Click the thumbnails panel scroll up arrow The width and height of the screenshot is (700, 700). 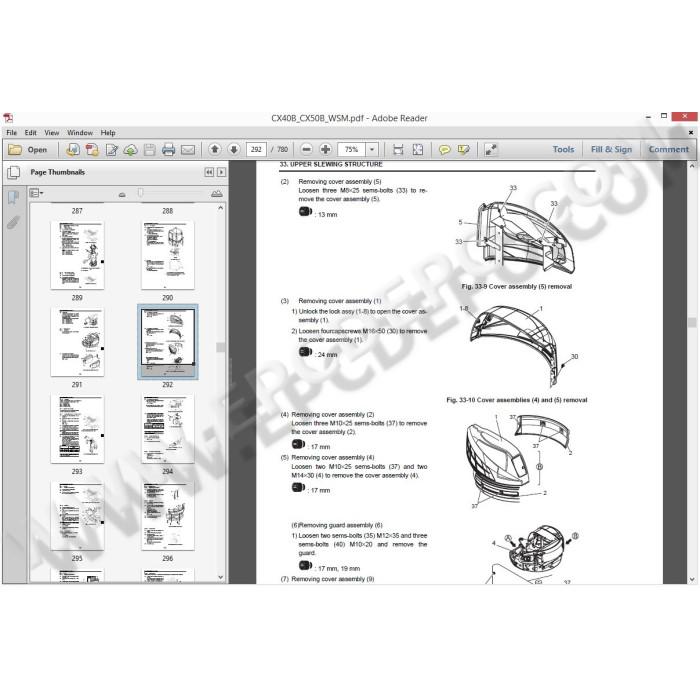point(221,208)
